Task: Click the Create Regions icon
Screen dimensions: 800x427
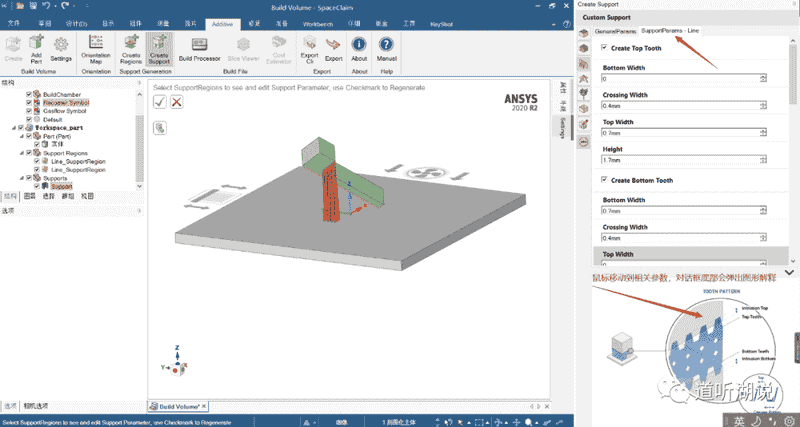Action: click(131, 49)
